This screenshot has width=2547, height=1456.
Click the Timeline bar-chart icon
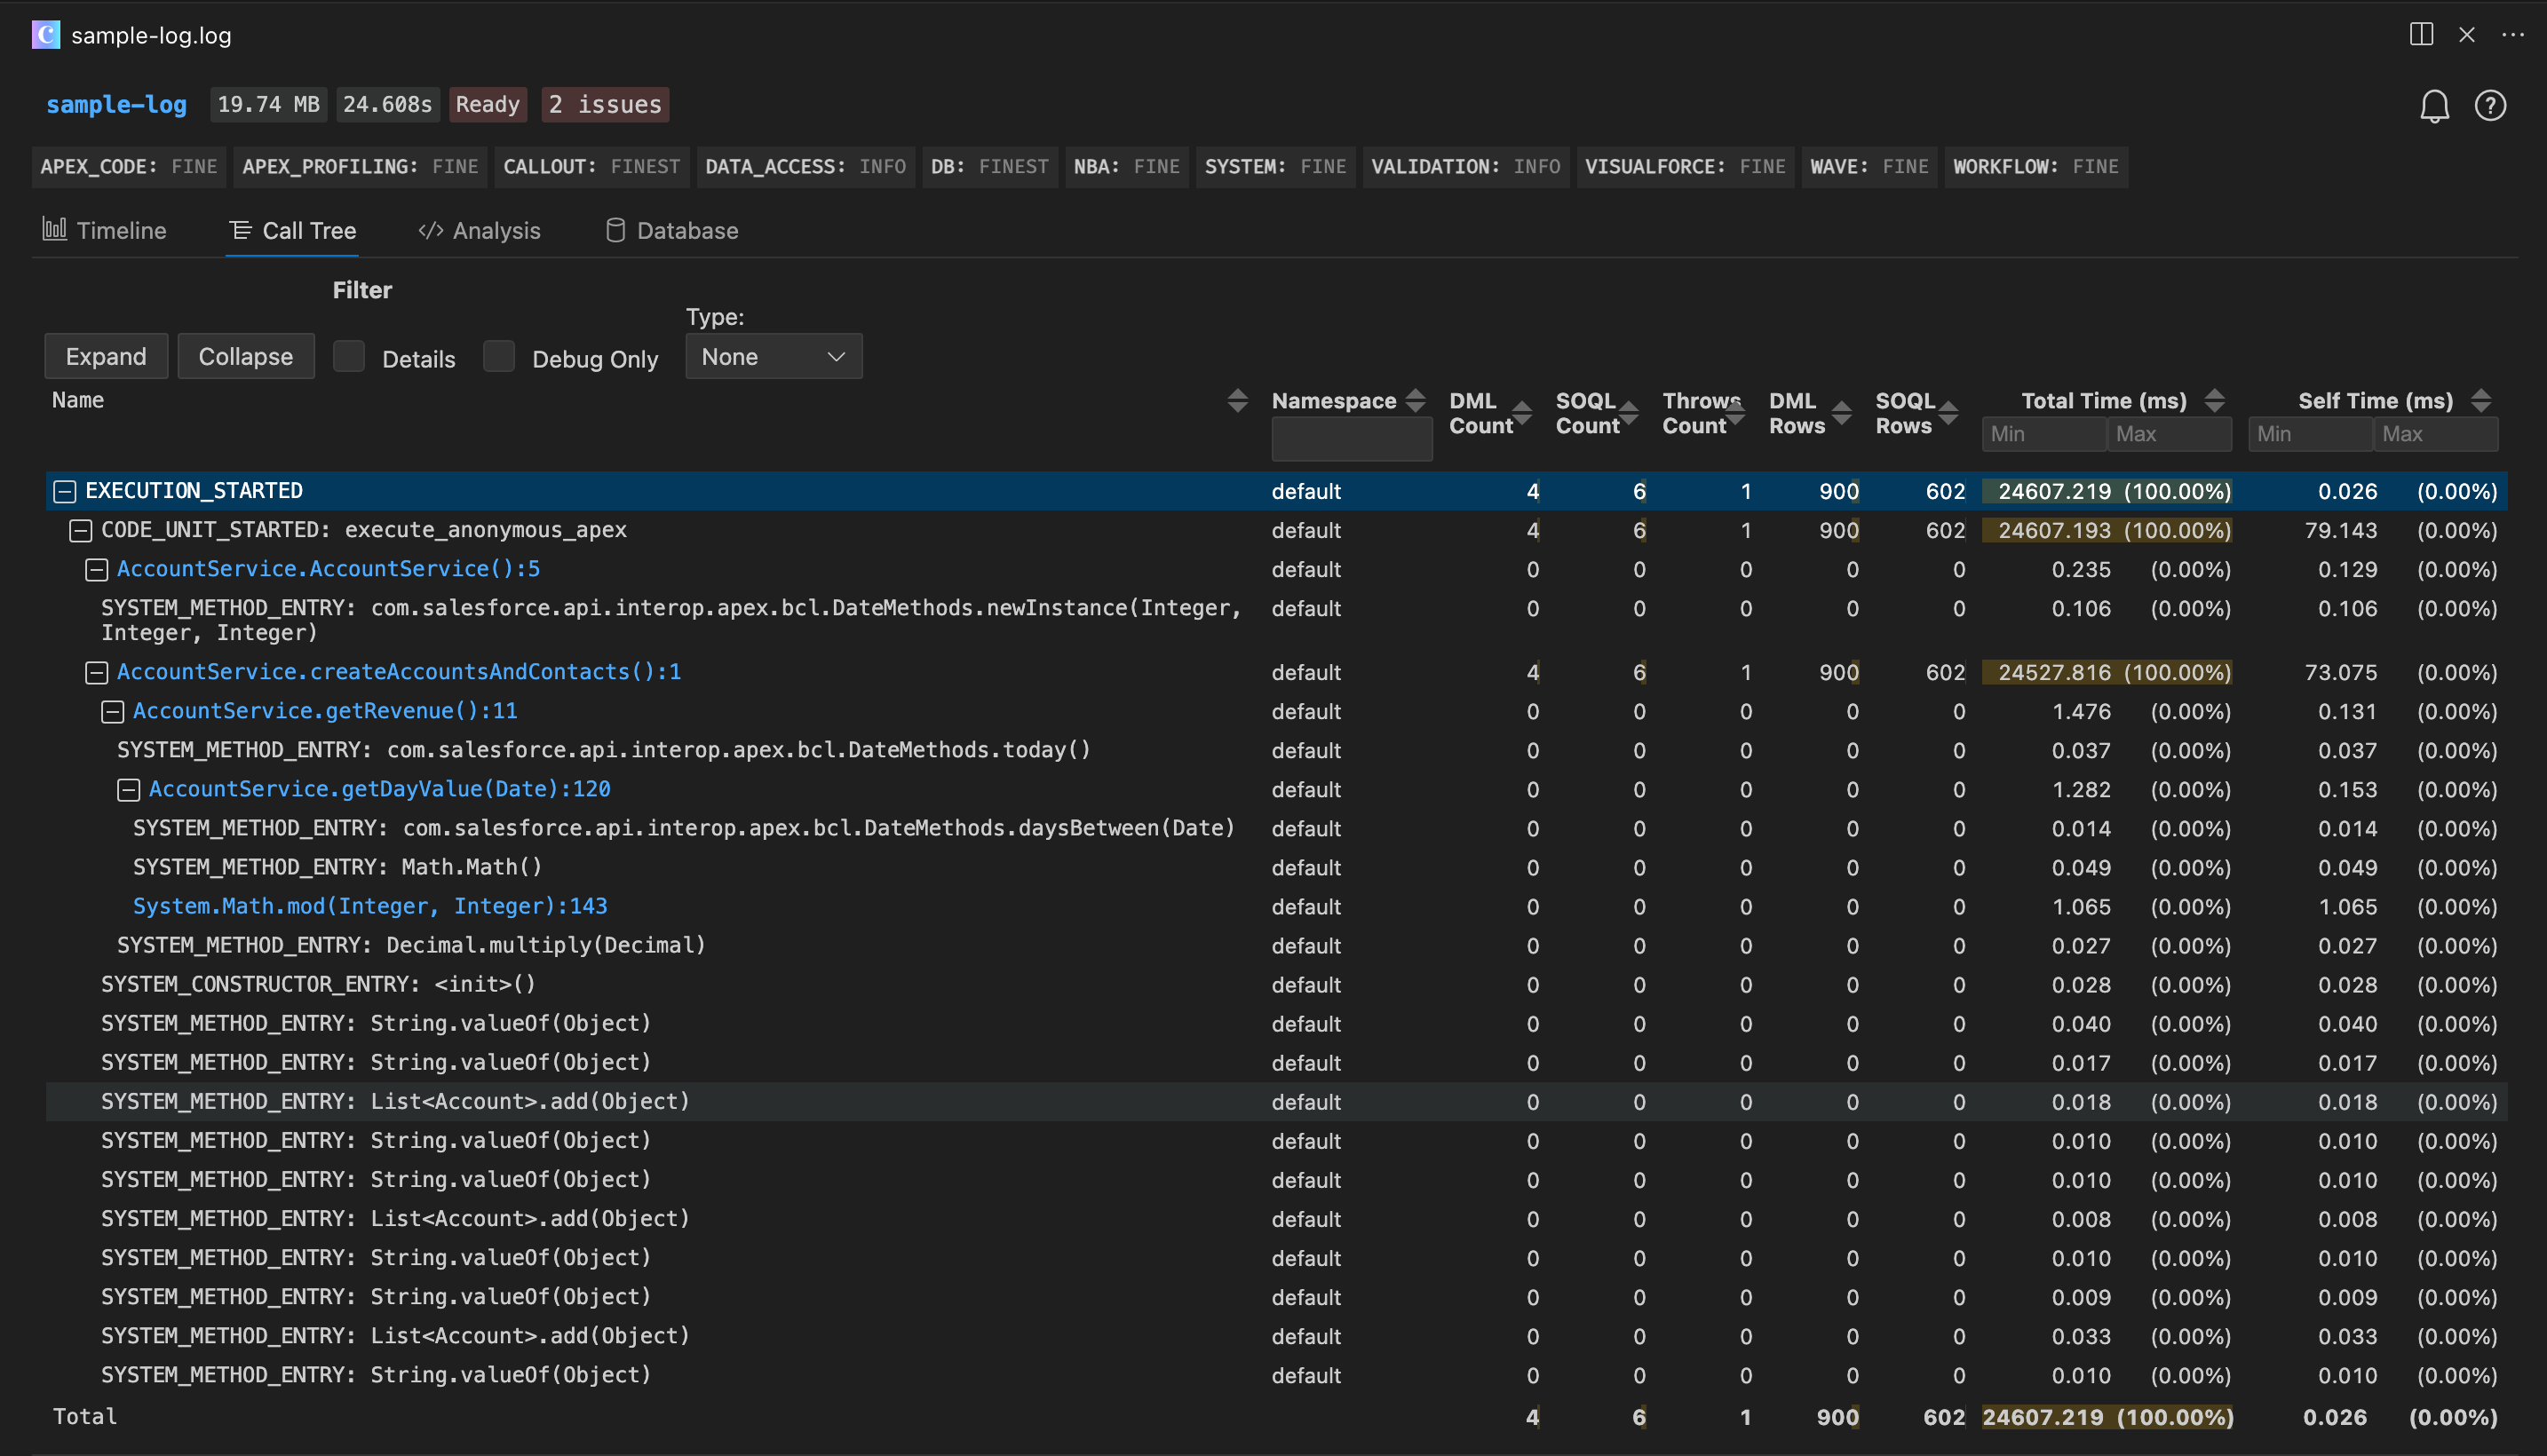point(55,229)
